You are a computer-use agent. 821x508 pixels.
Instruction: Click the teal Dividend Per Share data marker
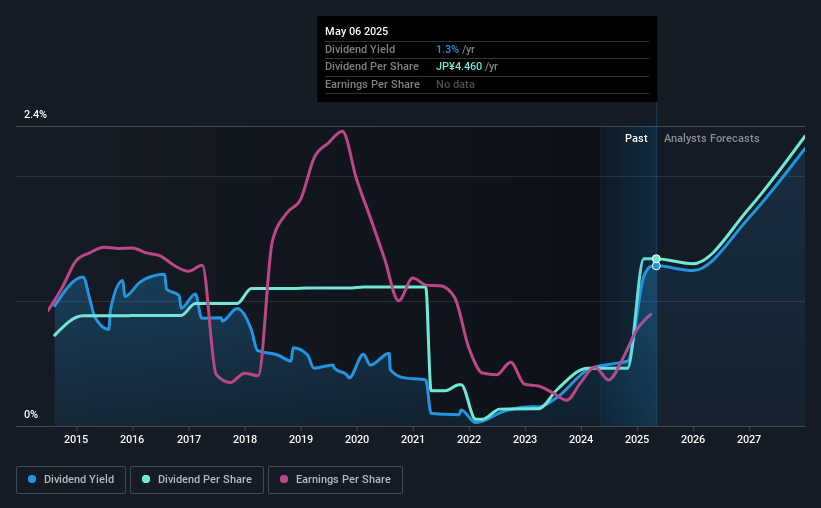pyautogui.click(x=656, y=259)
